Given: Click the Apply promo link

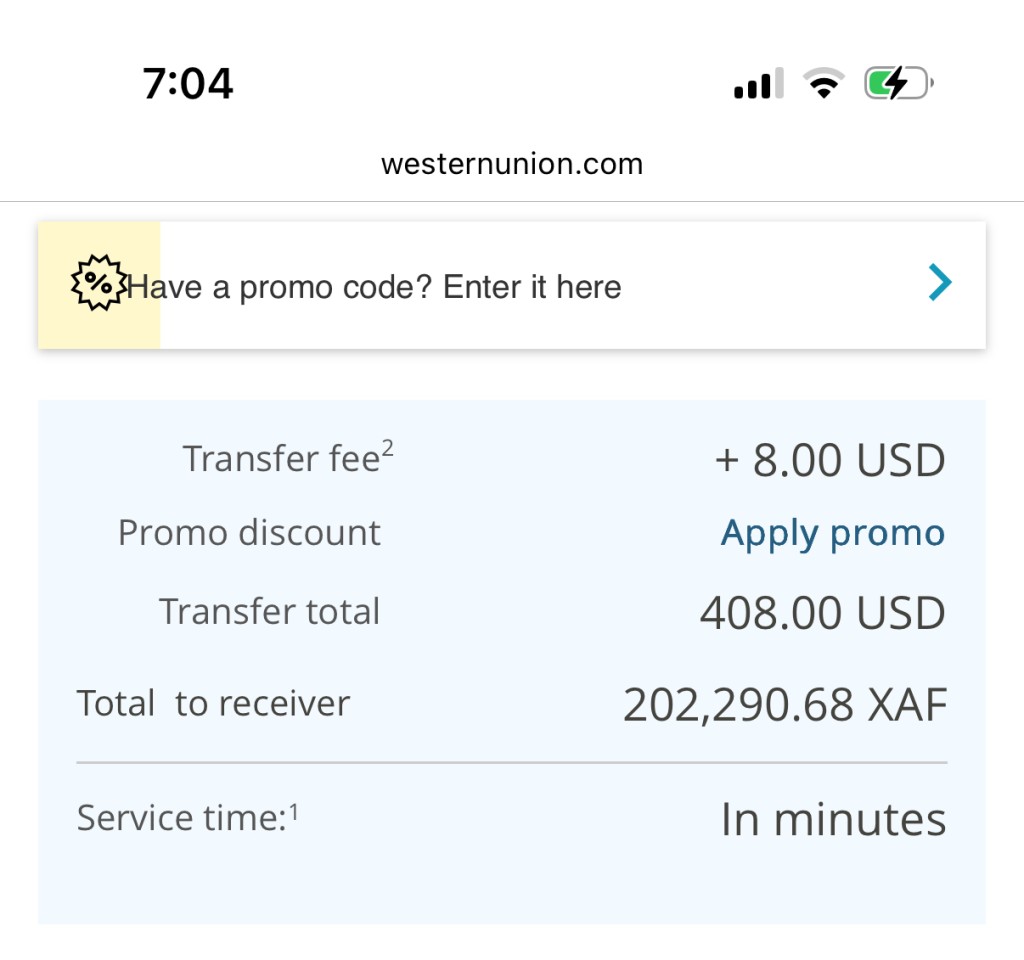Looking at the screenshot, I should (x=832, y=533).
